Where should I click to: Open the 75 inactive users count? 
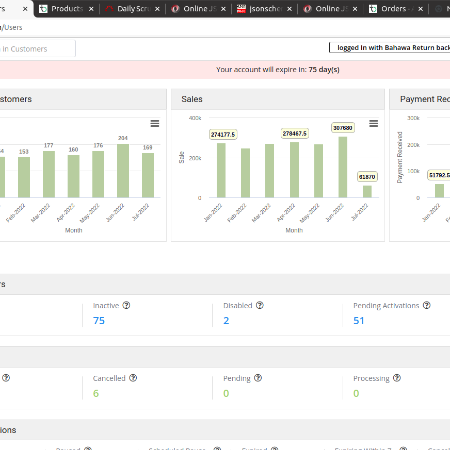(99, 321)
